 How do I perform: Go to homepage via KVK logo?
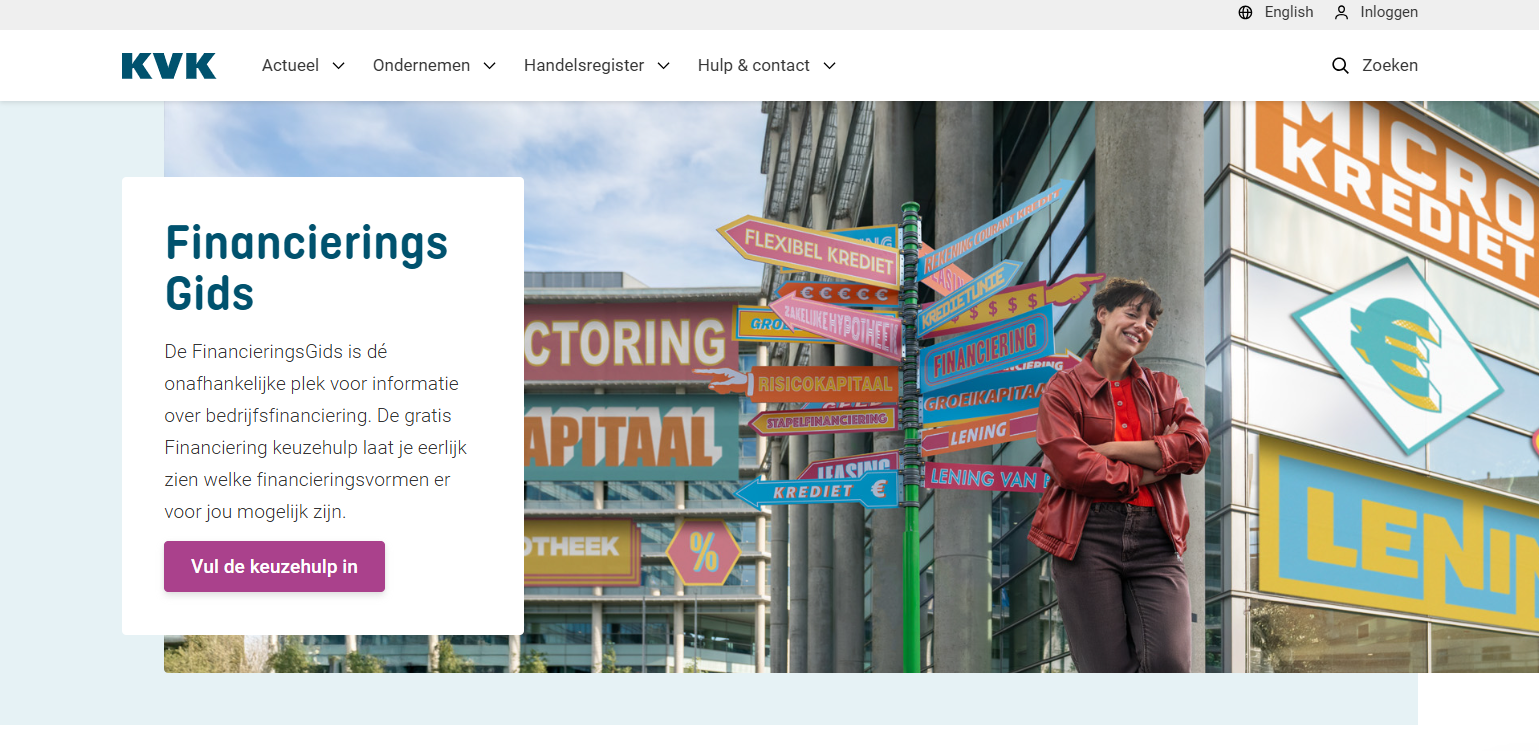[x=169, y=66]
